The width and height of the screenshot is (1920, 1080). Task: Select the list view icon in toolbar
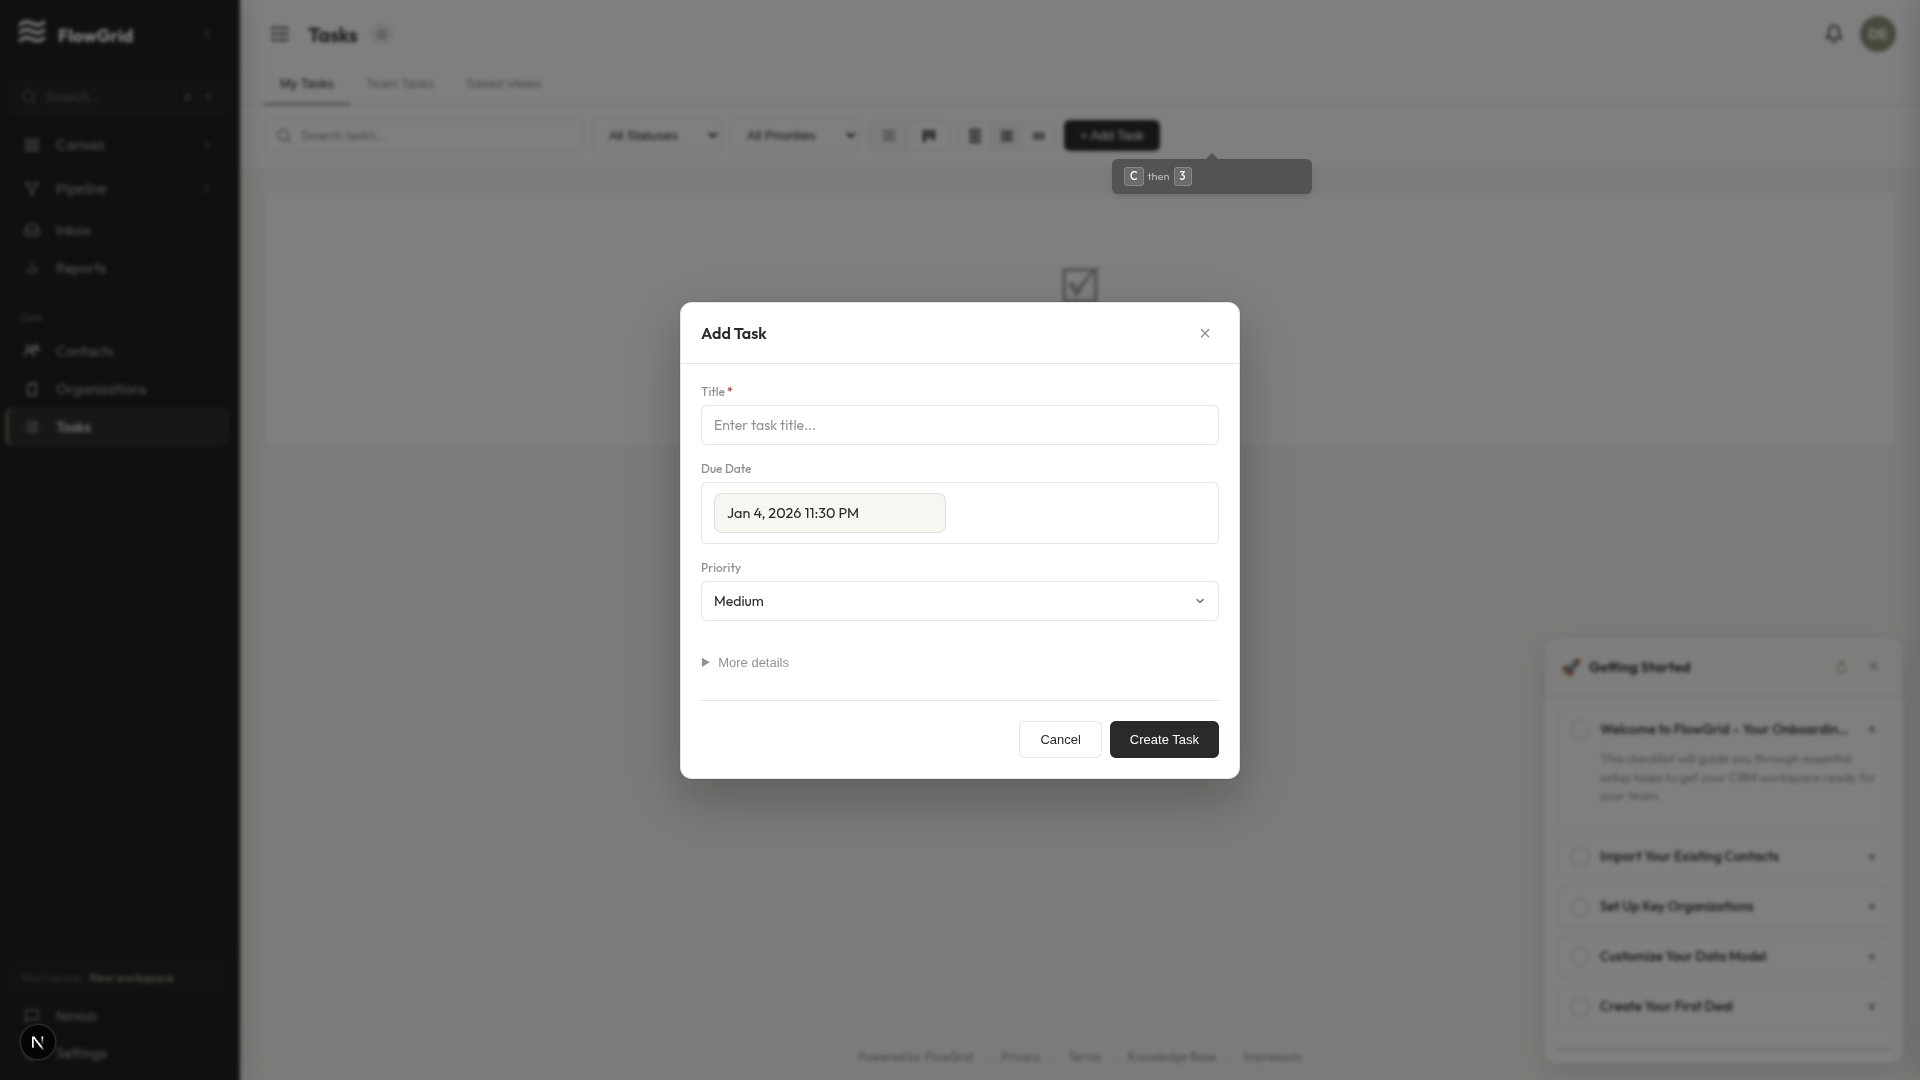point(889,135)
